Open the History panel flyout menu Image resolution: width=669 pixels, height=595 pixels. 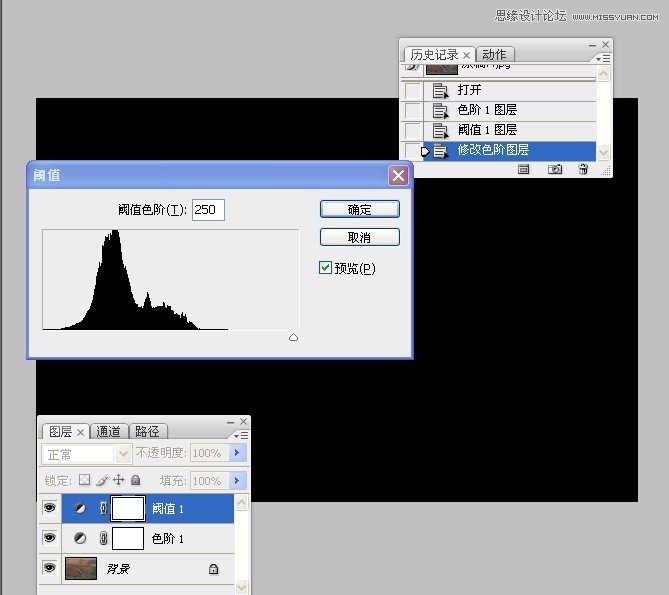603,58
